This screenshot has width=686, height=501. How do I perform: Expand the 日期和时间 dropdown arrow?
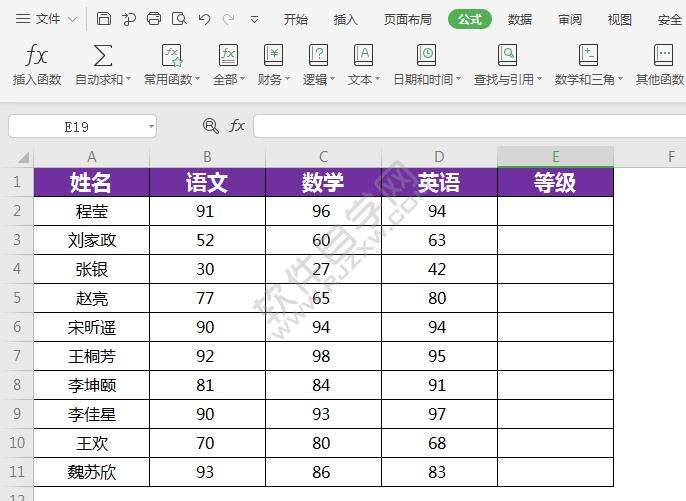tap(458, 79)
